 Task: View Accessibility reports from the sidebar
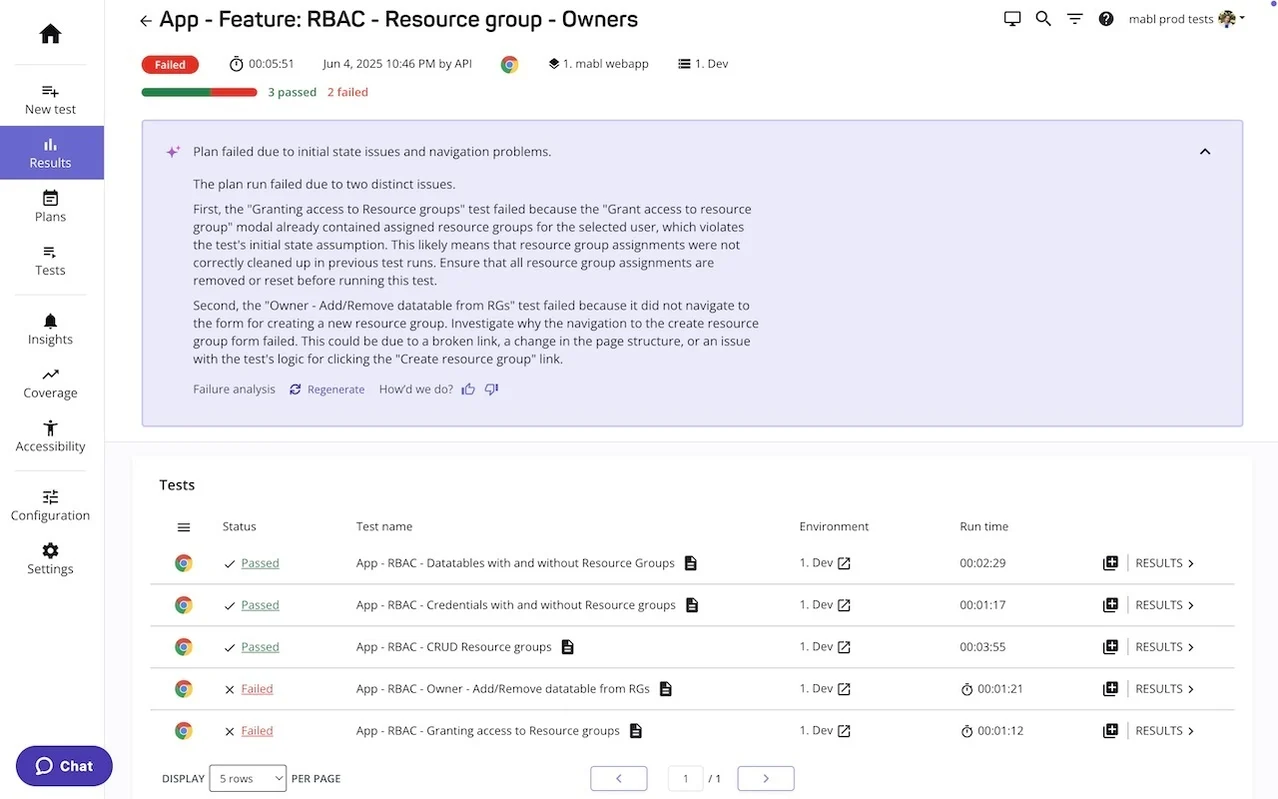point(49,437)
